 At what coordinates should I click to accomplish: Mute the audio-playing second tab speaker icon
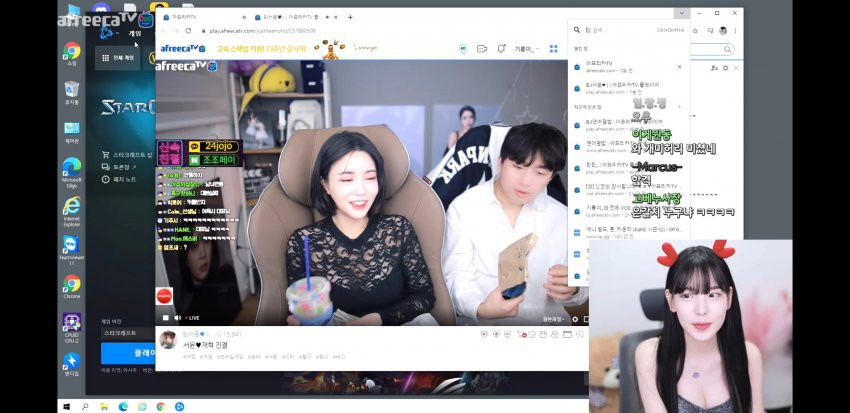click(x=327, y=17)
